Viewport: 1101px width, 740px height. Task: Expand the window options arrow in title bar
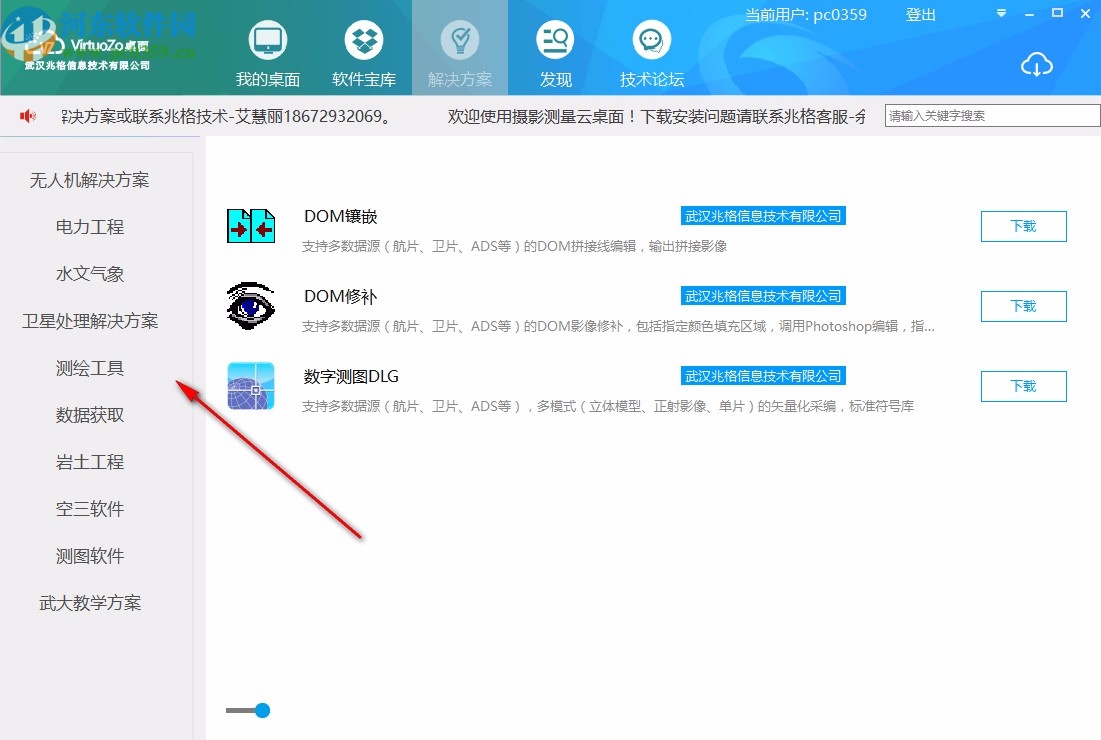1000,12
